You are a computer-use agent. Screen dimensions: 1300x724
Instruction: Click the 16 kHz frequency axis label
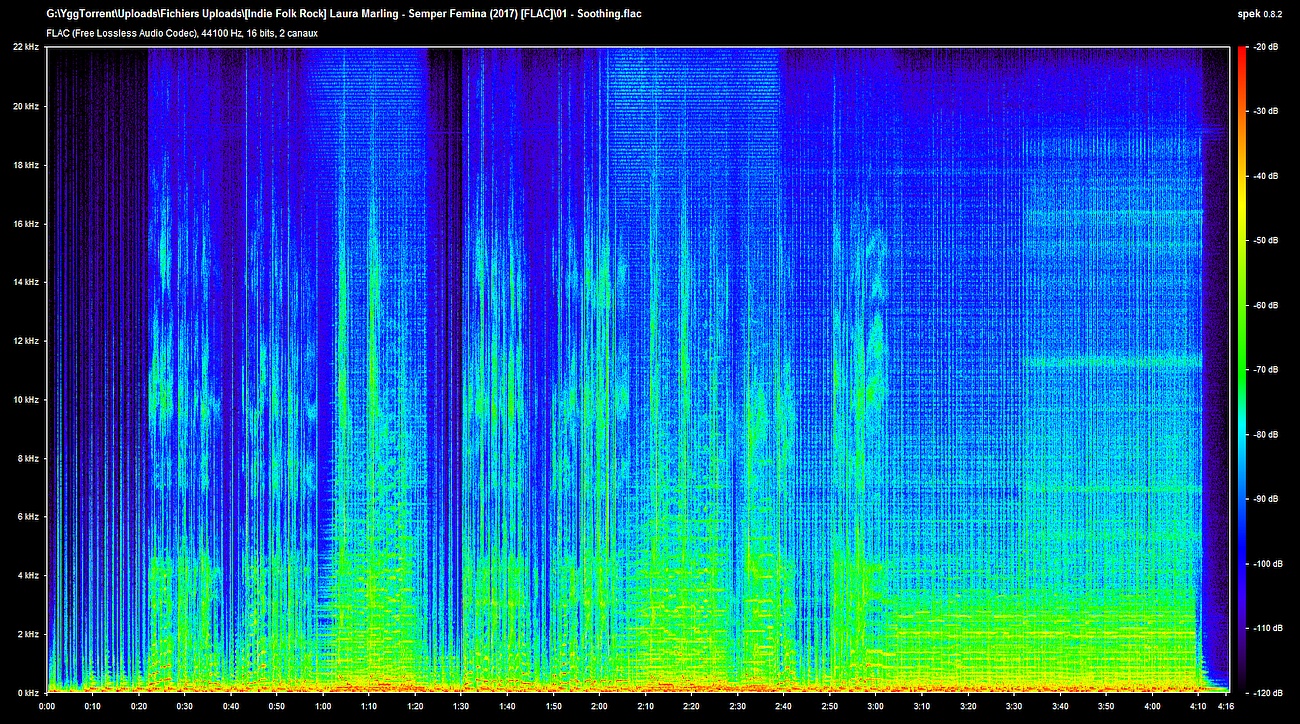click(26, 223)
